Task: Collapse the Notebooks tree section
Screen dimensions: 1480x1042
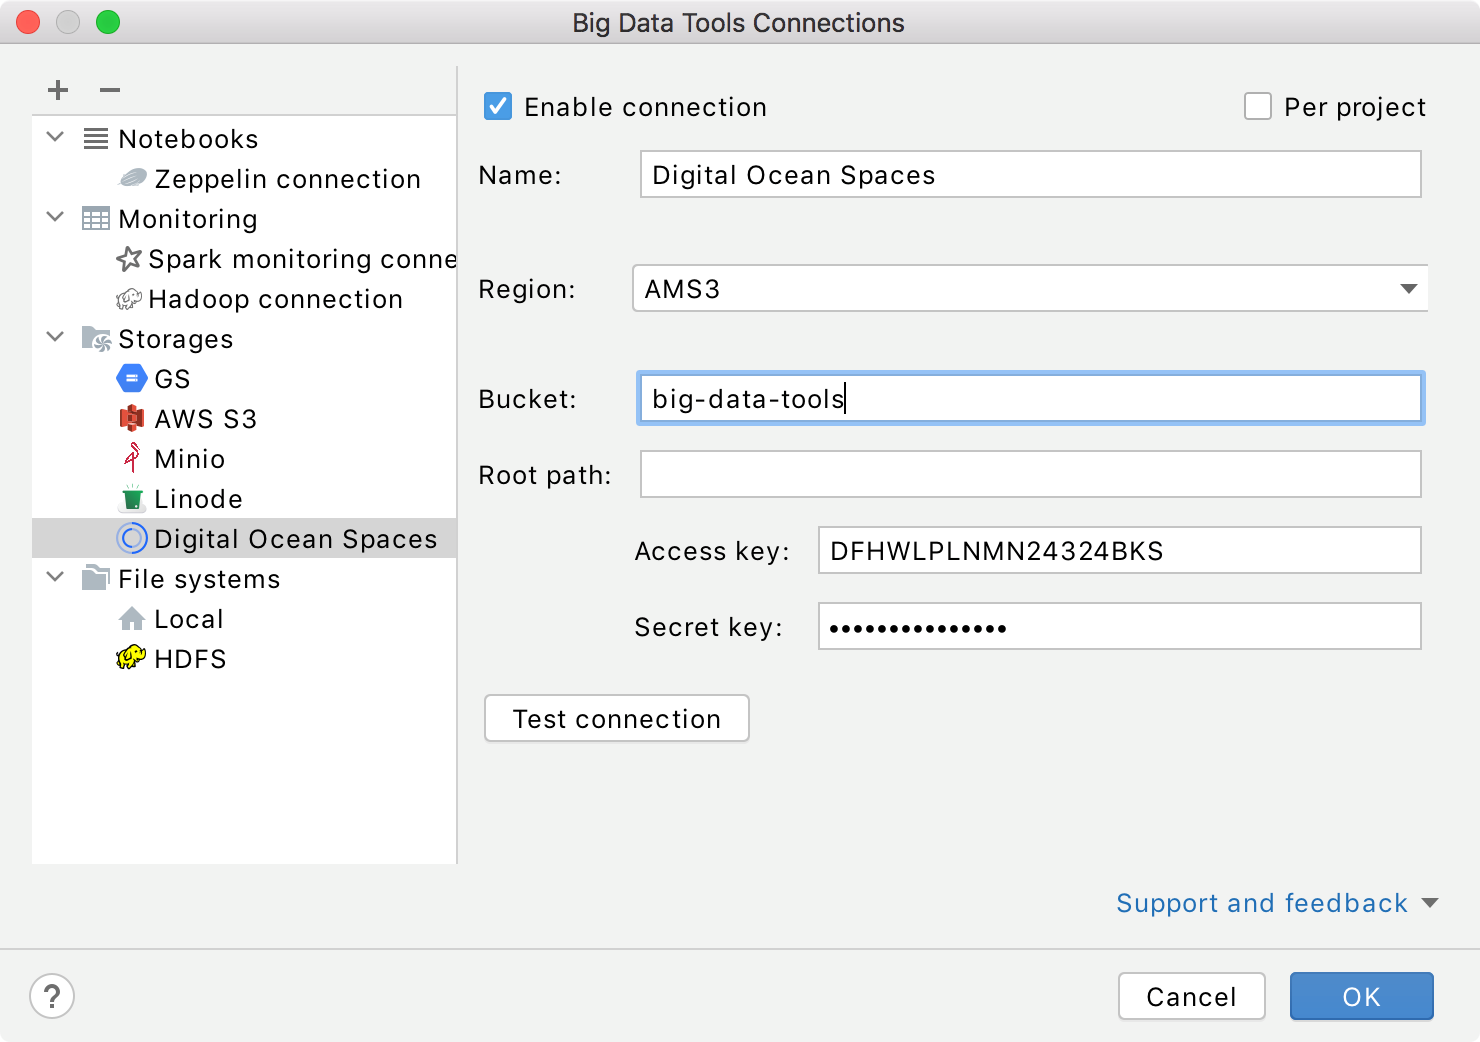Action: [56, 138]
